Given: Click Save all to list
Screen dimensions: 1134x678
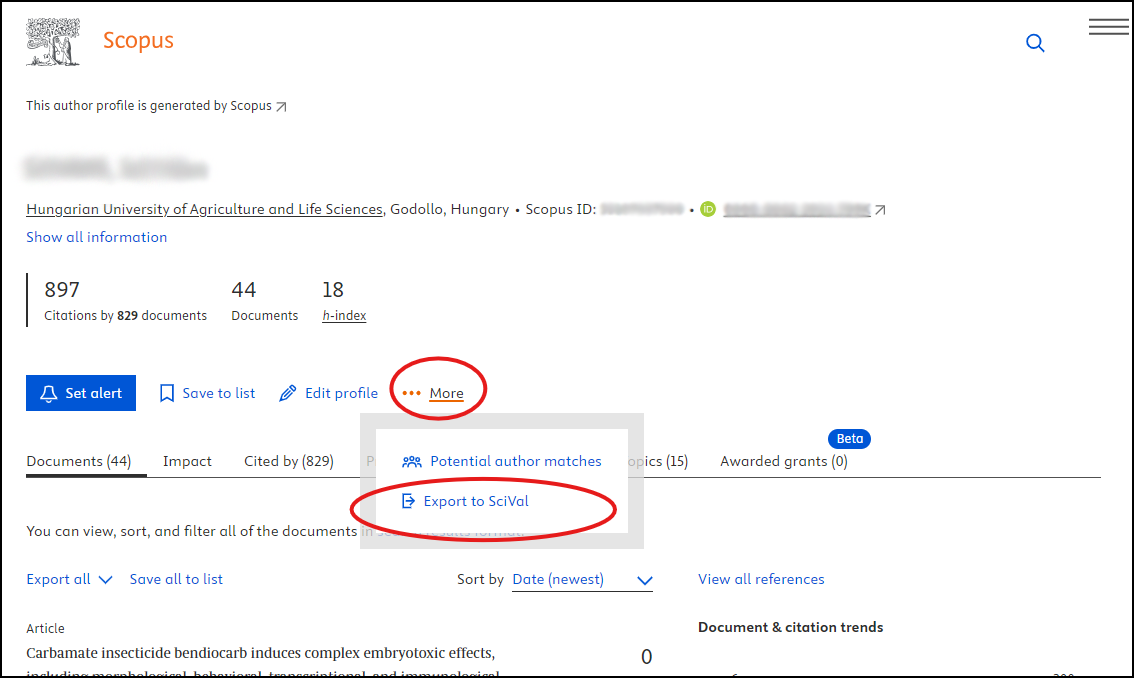Looking at the screenshot, I should (x=176, y=580).
